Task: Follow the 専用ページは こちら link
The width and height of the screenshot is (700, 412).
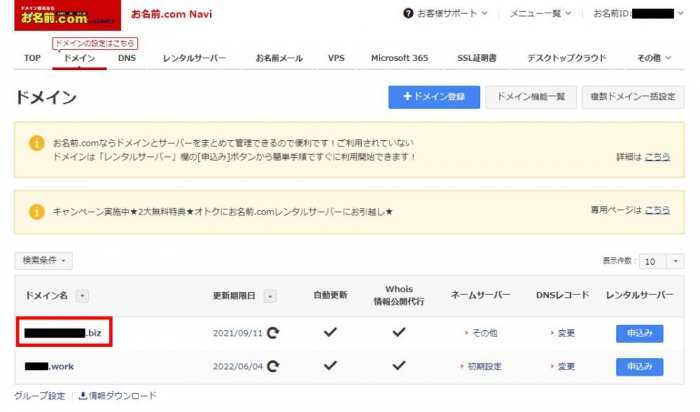Action: pos(657,210)
